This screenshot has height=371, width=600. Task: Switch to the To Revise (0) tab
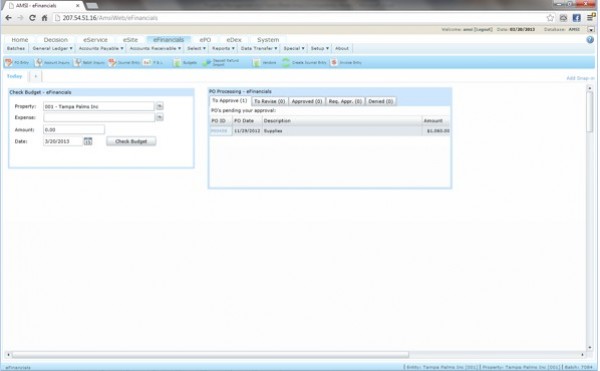(269, 101)
